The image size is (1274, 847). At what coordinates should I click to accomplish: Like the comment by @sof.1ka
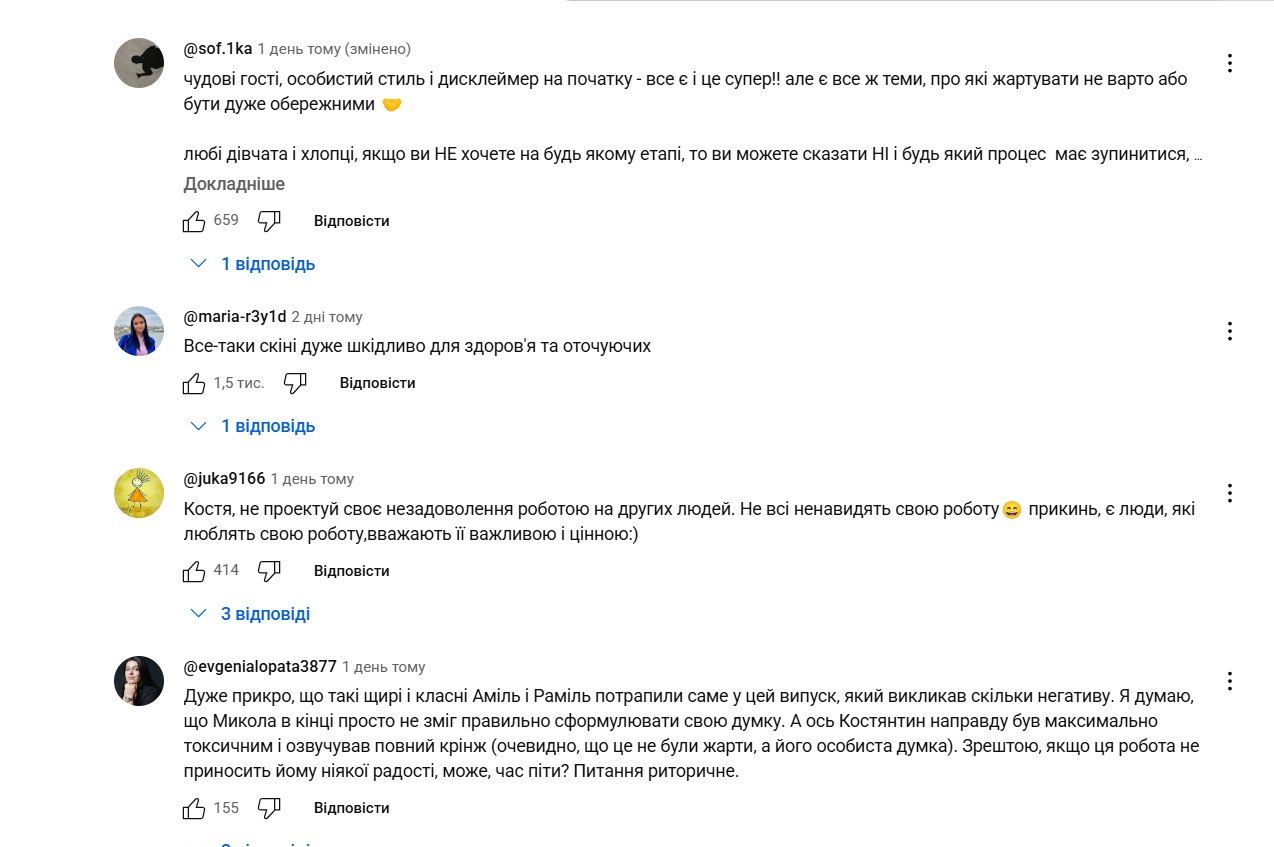pyautogui.click(x=194, y=221)
